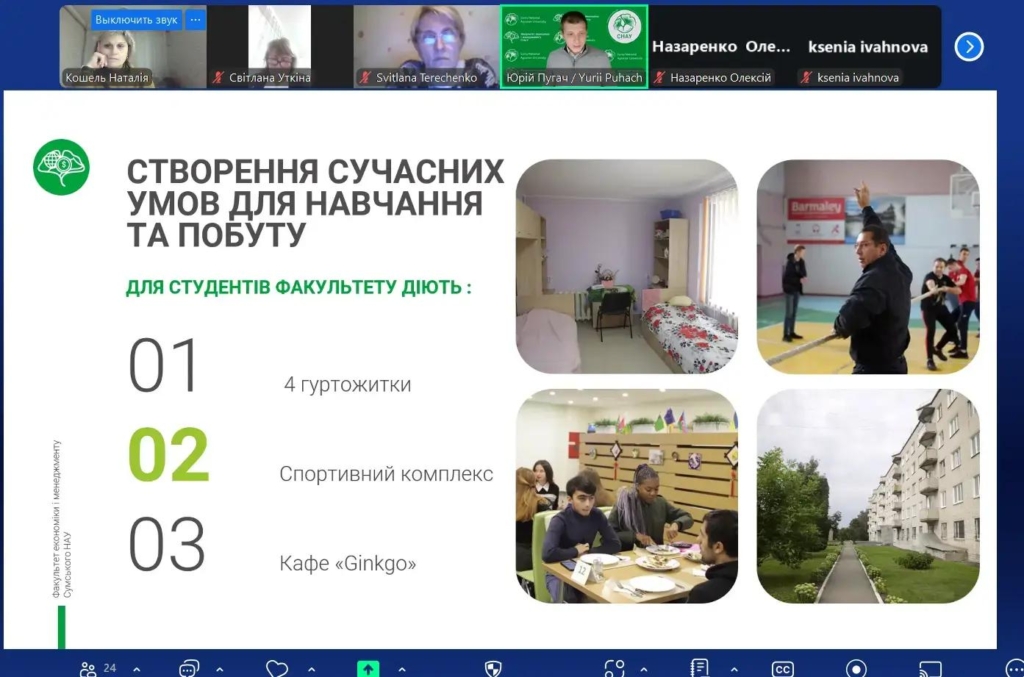This screenshot has width=1024, height=677.
Task: Open the three-dot menu on Кошель Наталія's video
Action: pyautogui.click(x=195, y=20)
